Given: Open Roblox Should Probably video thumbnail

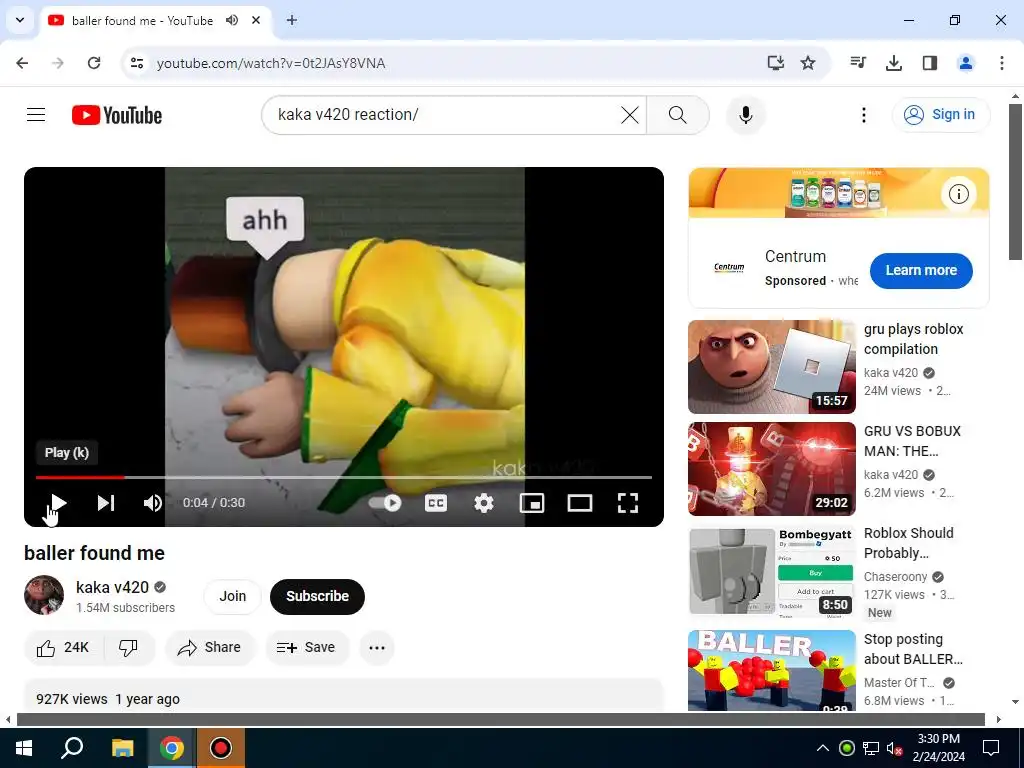Looking at the screenshot, I should (772, 571).
